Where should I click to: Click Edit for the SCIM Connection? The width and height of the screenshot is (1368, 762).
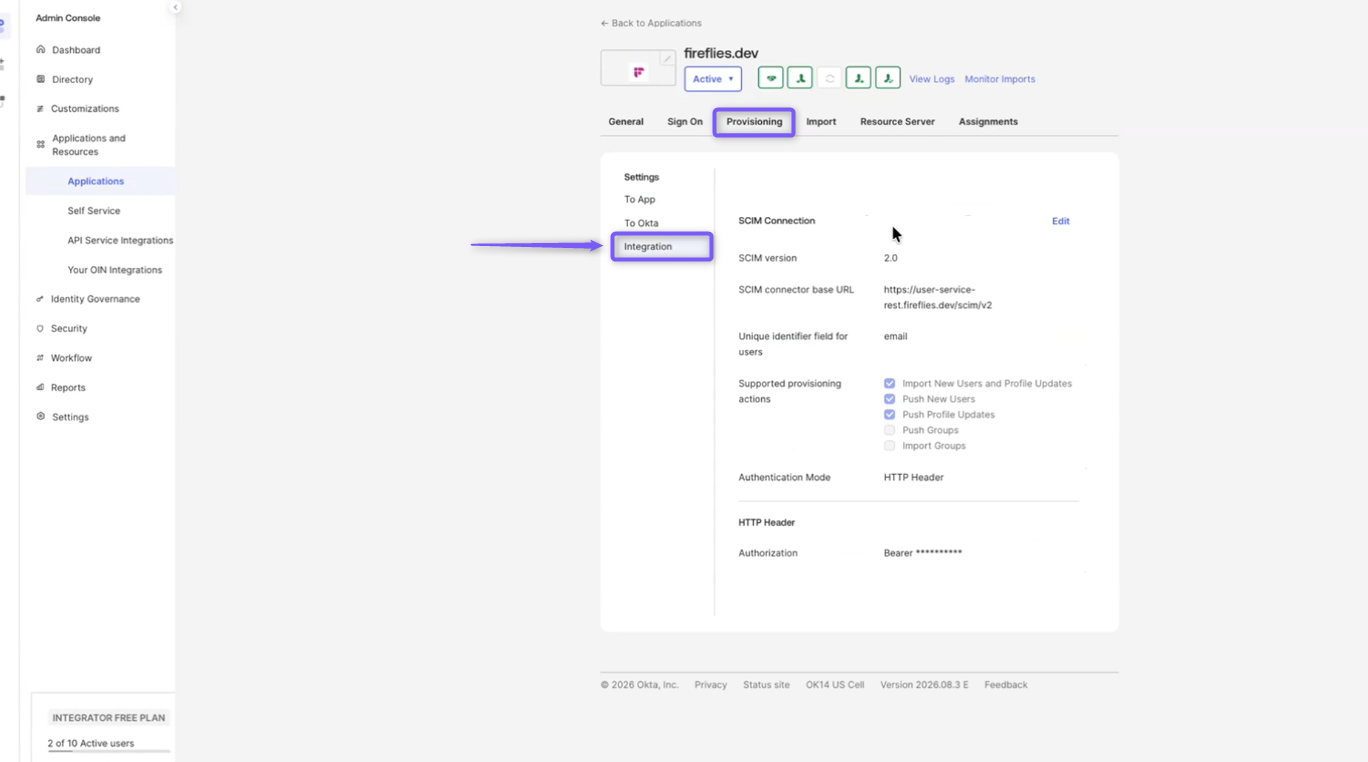click(x=1061, y=221)
